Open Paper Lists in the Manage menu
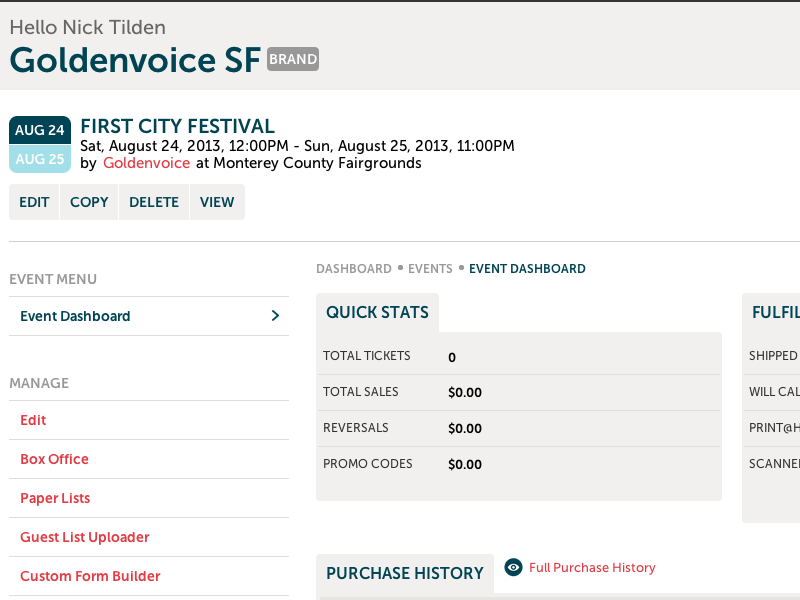Image resolution: width=800 pixels, height=600 pixels. pos(149,498)
